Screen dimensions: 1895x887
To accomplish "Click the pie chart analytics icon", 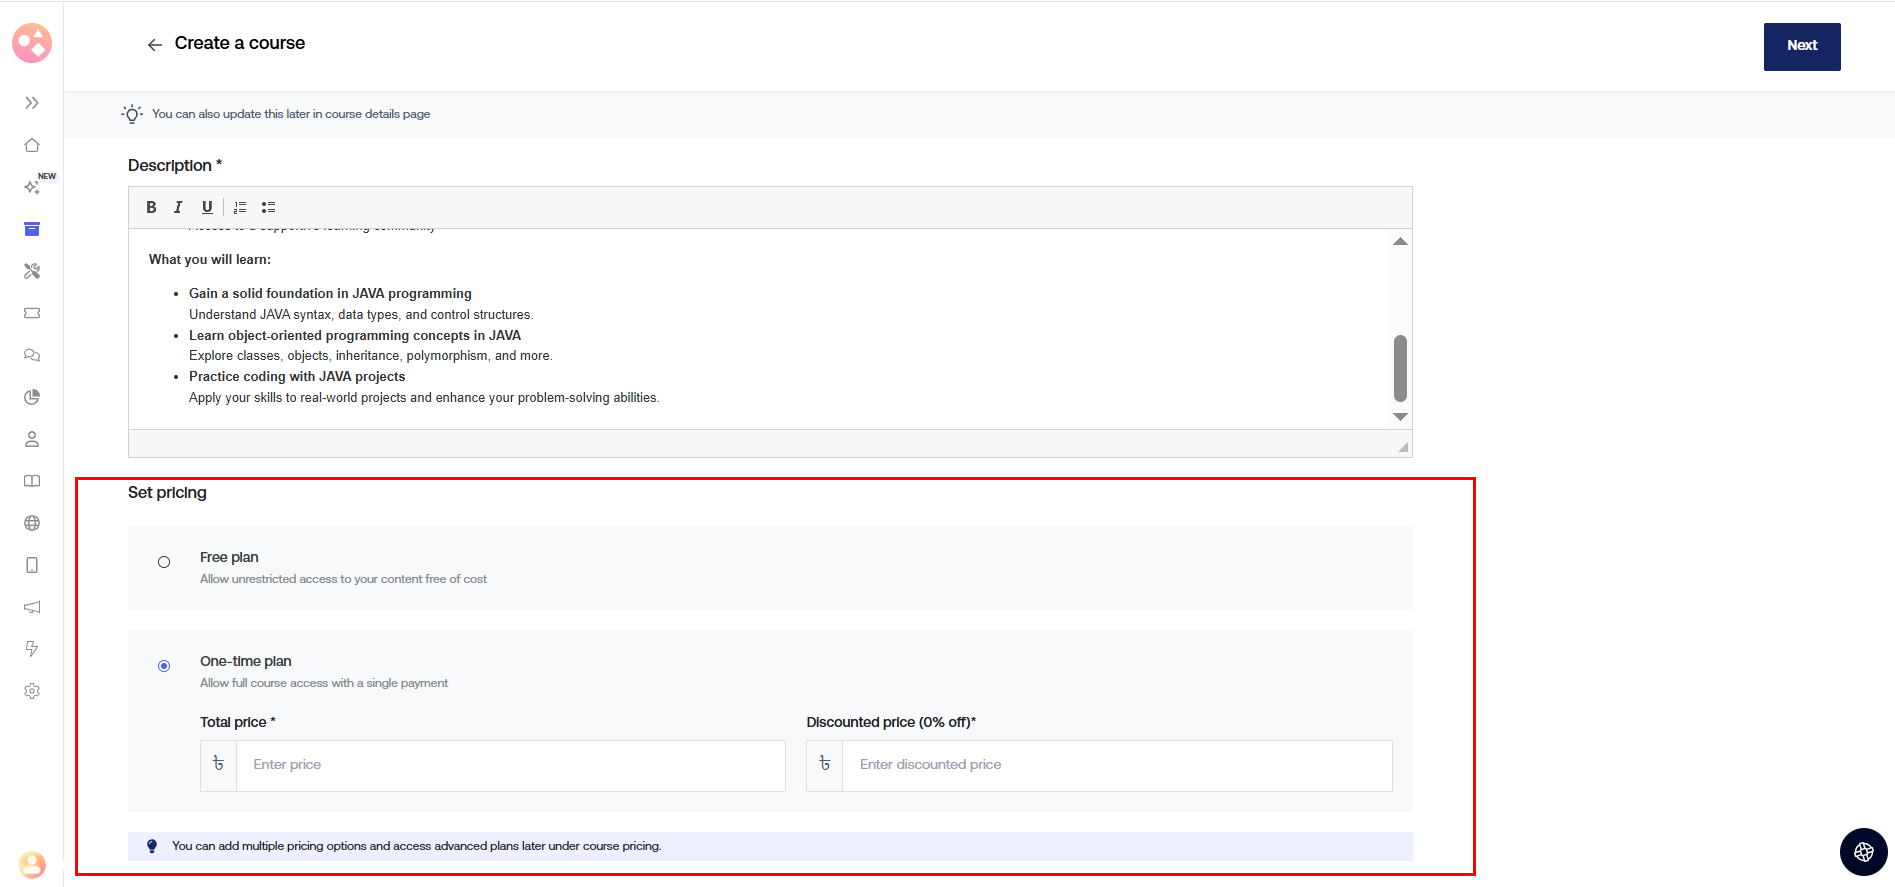I will click(x=32, y=397).
